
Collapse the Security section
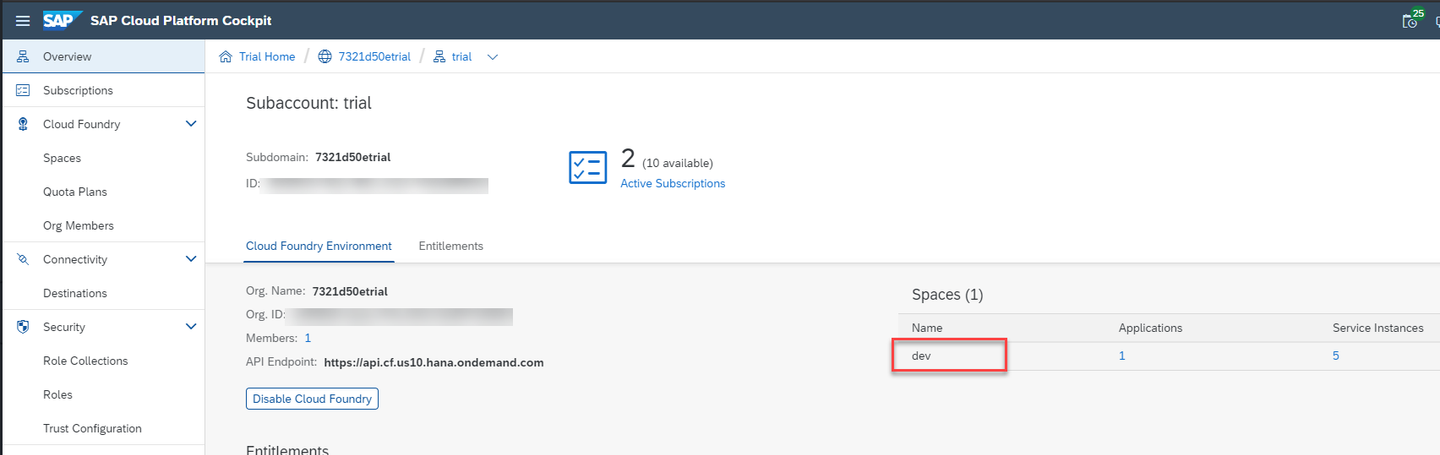pyautogui.click(x=192, y=327)
